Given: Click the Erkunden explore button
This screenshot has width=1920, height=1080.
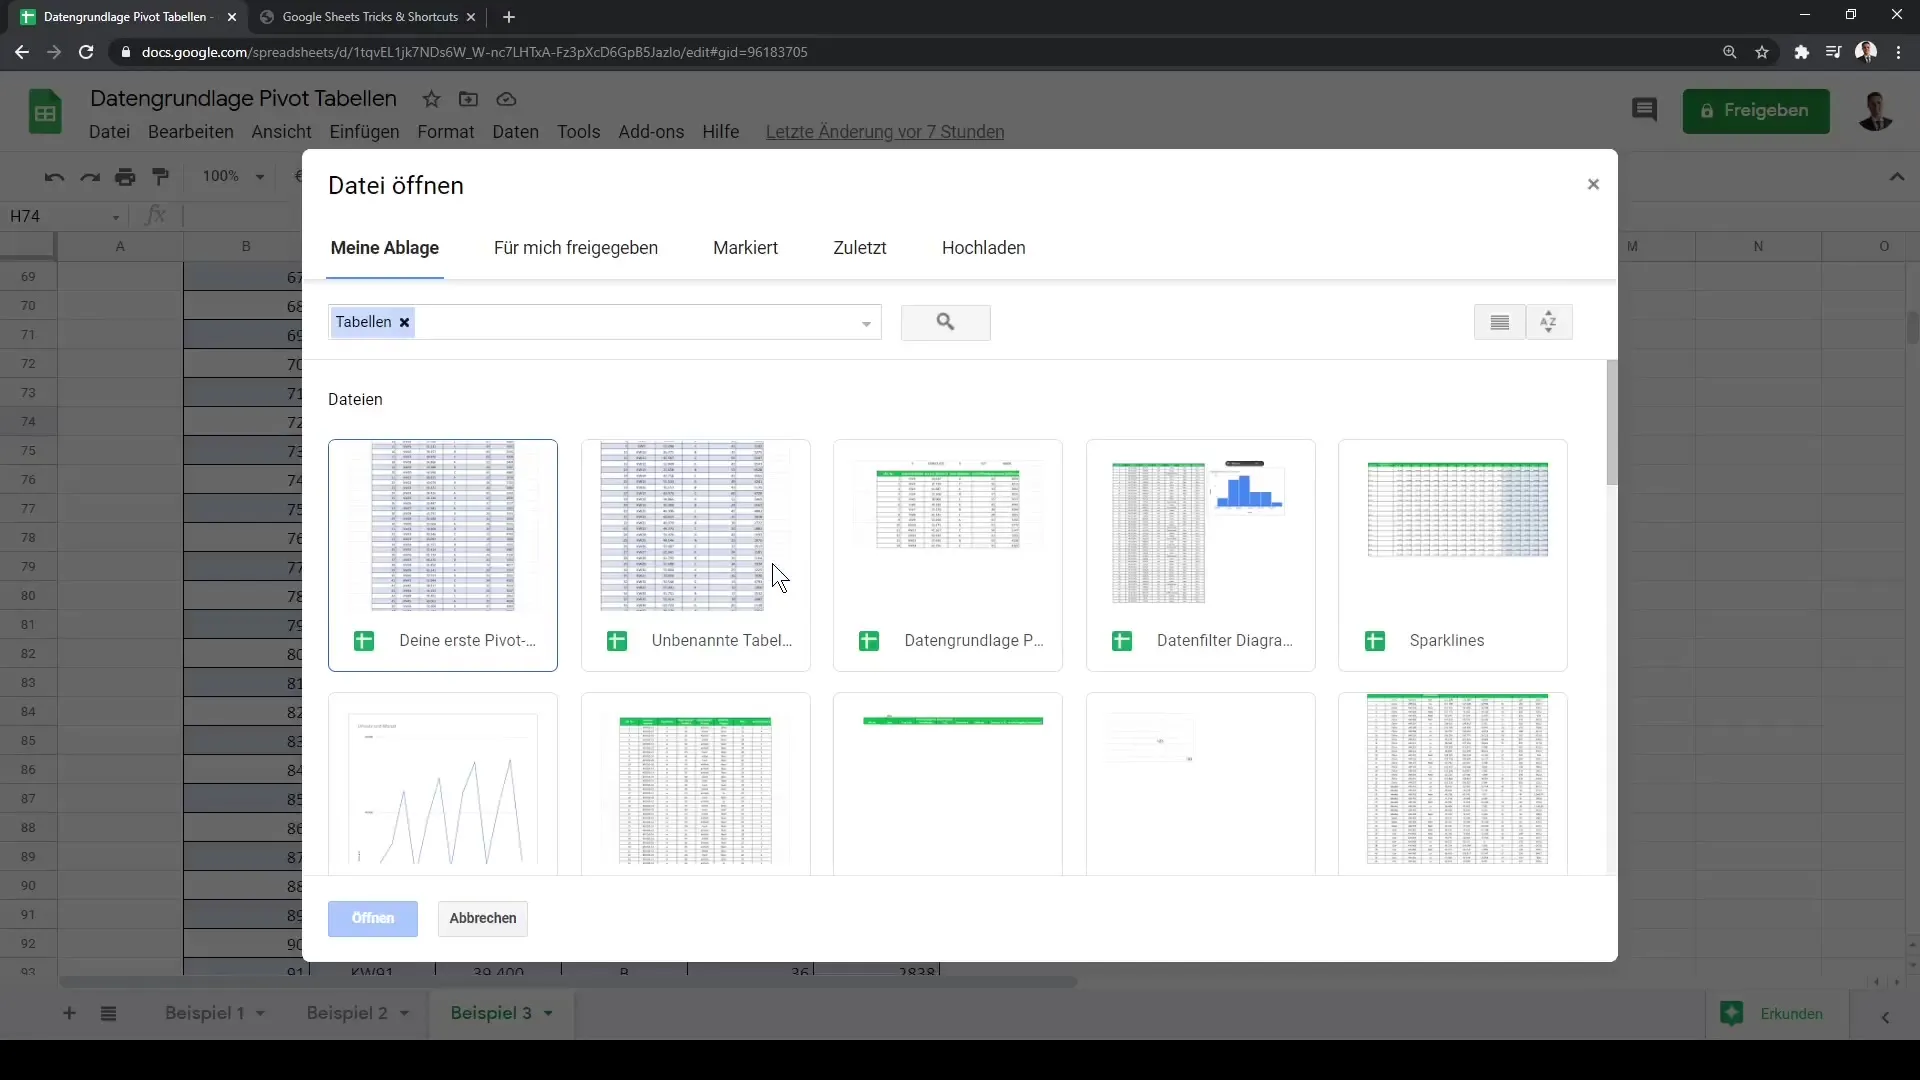Looking at the screenshot, I should pyautogui.click(x=1773, y=1013).
